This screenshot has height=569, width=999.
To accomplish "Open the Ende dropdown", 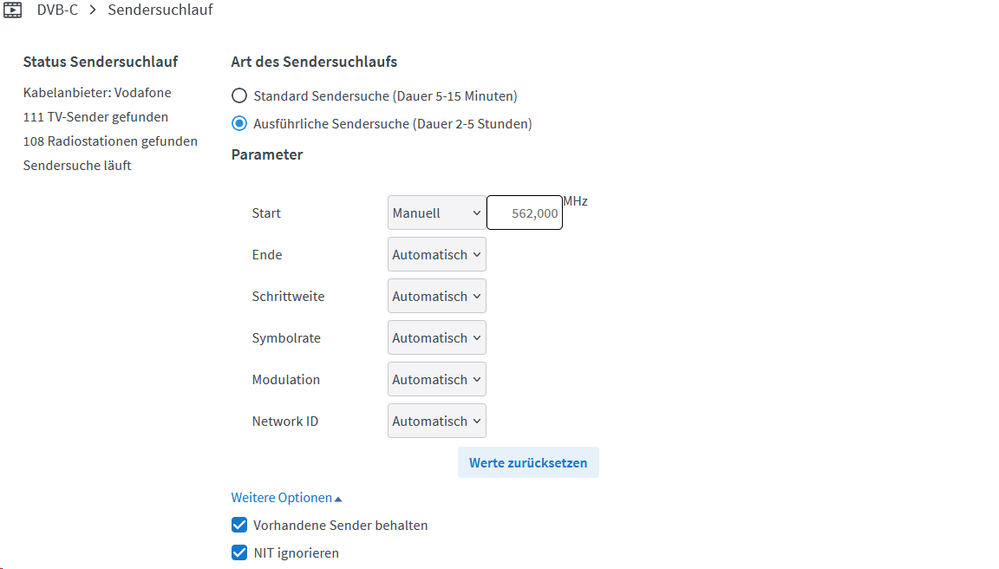I will 437,255.
